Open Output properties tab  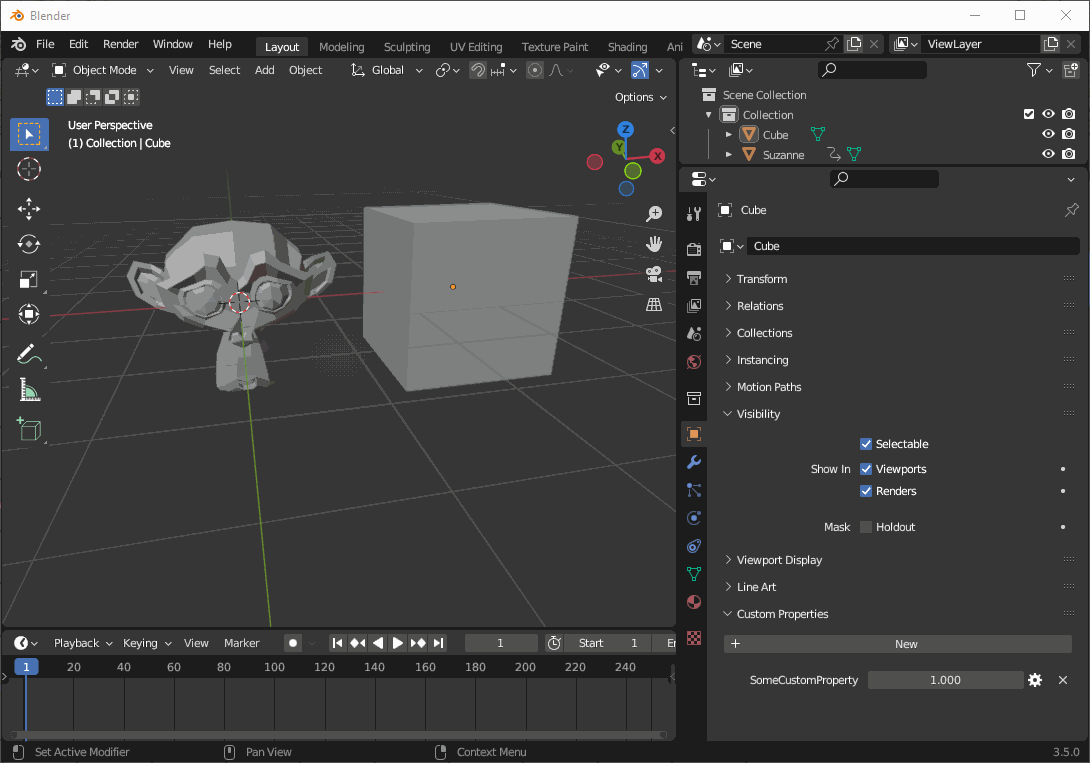point(694,278)
